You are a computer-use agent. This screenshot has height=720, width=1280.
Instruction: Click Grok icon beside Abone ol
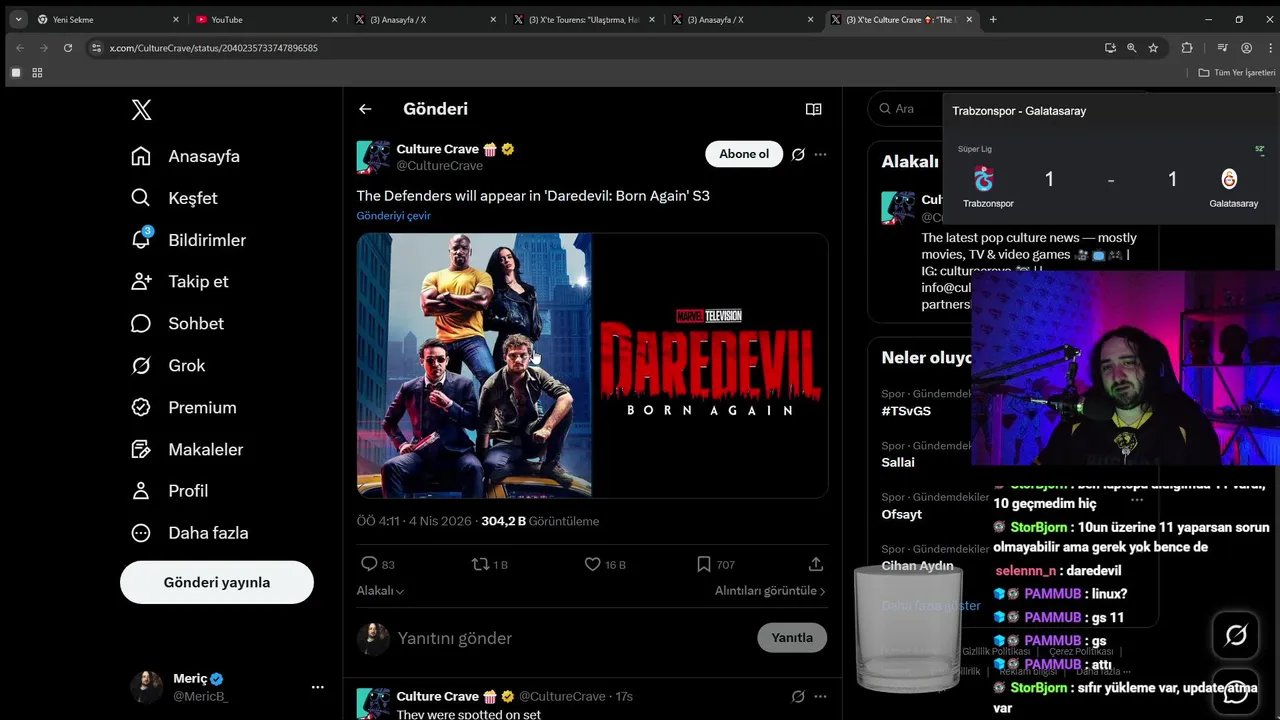click(x=798, y=154)
